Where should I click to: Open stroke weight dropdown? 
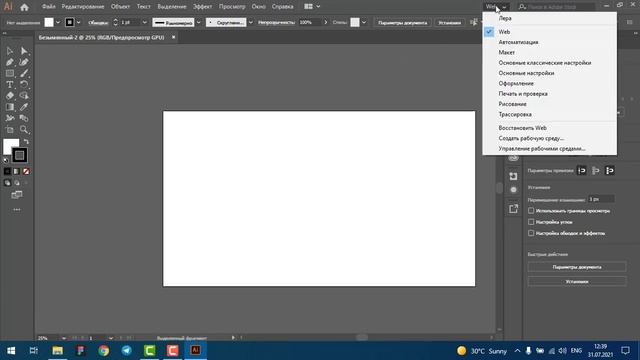pos(144,22)
